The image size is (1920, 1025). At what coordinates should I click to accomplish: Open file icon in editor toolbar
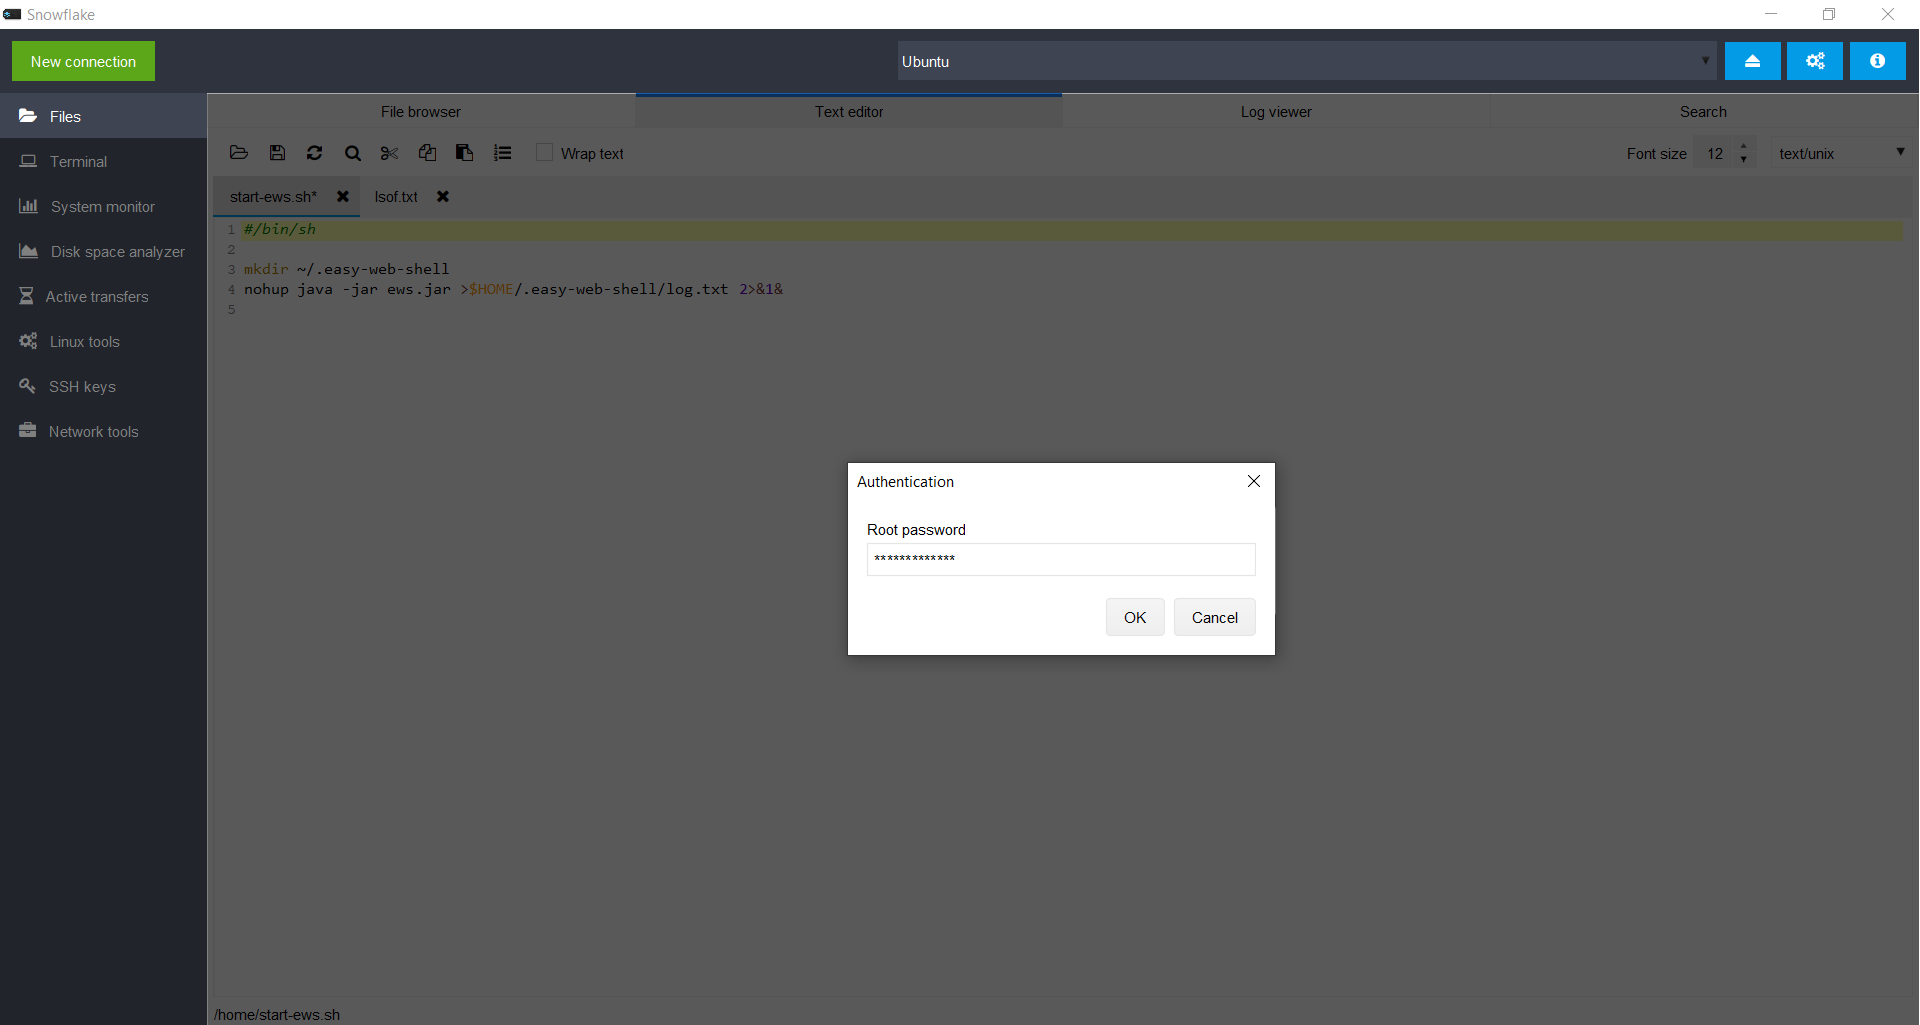[239, 153]
